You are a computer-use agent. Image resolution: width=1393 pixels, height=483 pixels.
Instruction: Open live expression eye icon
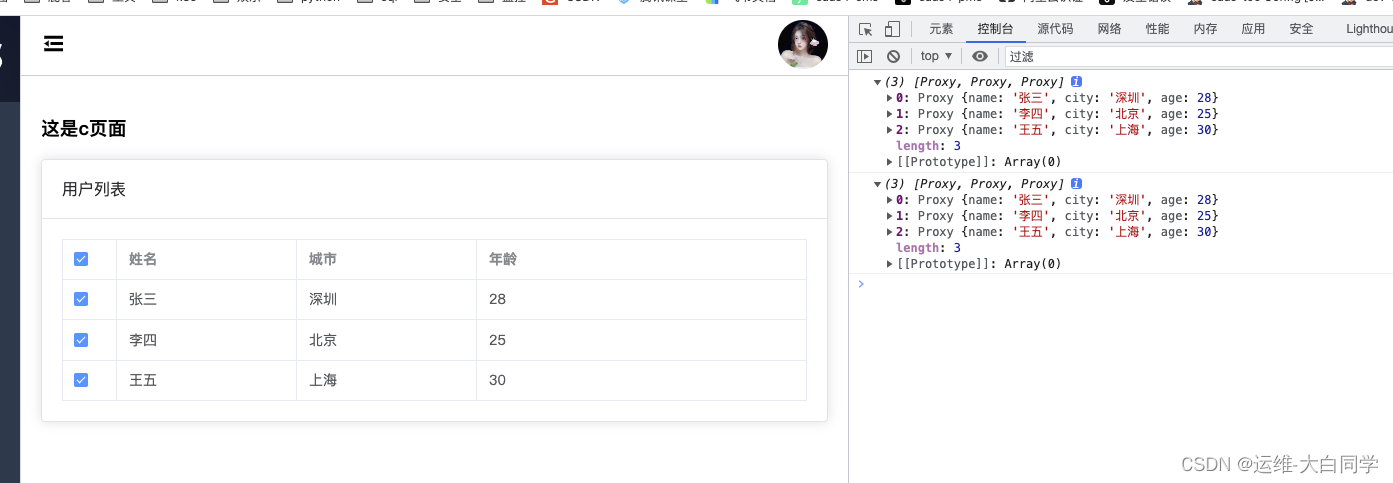[980, 56]
